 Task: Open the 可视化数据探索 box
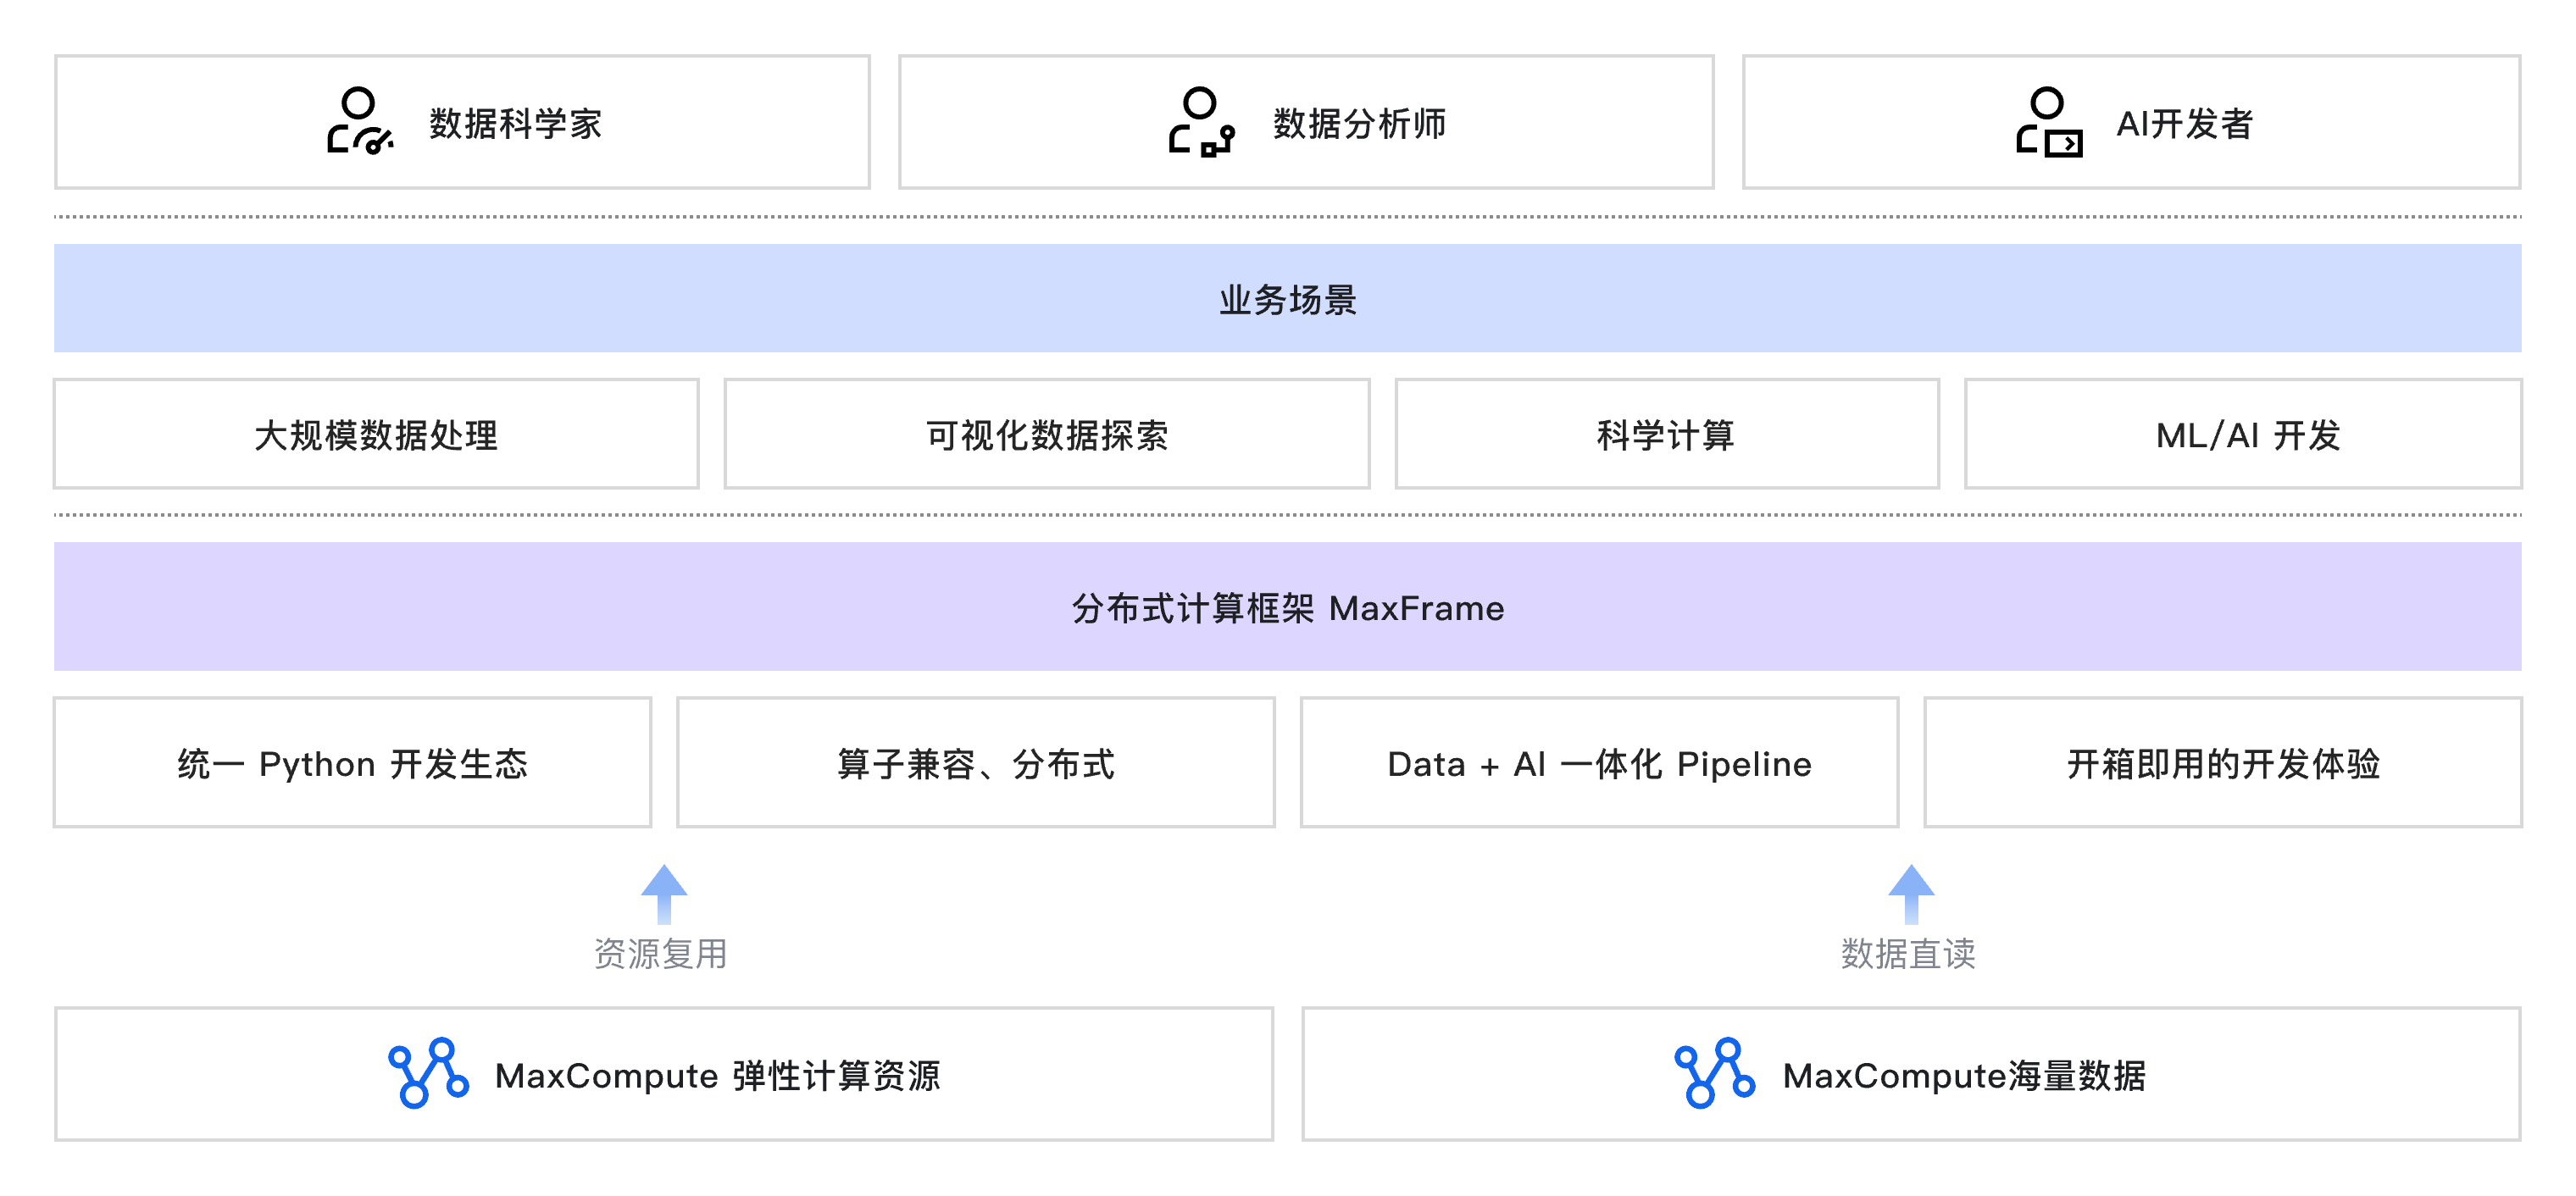[1047, 434]
